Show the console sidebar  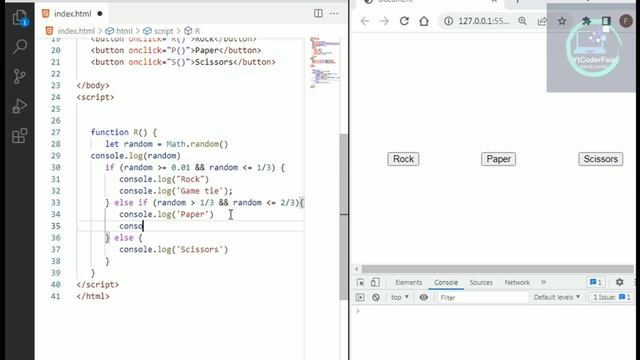pyautogui.click(x=360, y=298)
